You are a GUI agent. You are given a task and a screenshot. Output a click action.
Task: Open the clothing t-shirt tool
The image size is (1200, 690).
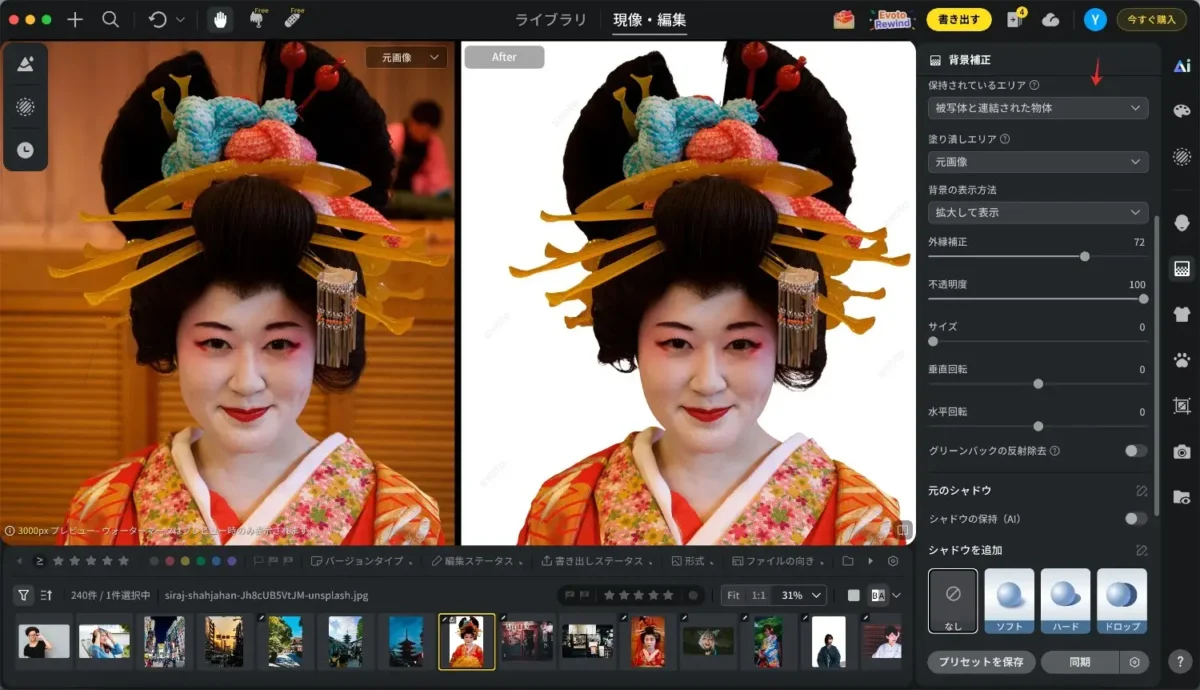(x=1181, y=314)
